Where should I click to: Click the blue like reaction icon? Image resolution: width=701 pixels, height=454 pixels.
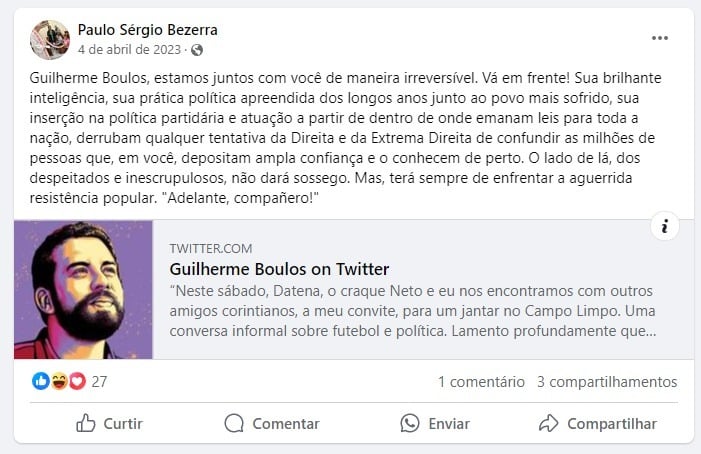(40, 381)
